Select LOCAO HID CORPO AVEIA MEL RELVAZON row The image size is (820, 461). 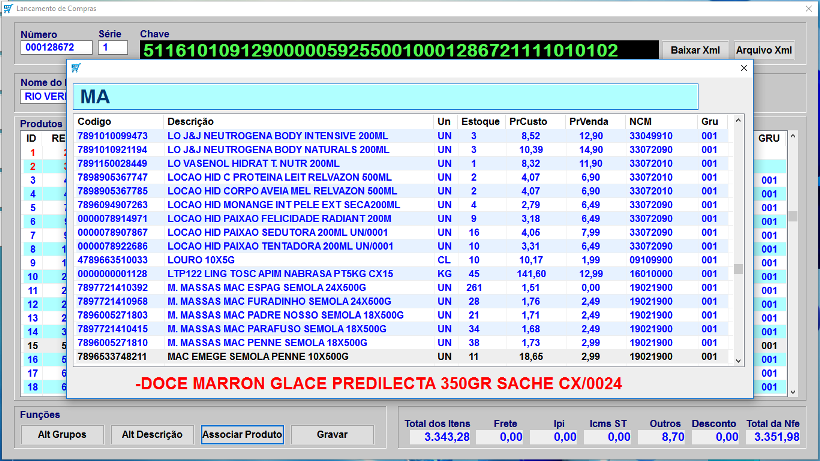pyautogui.click(x=401, y=191)
